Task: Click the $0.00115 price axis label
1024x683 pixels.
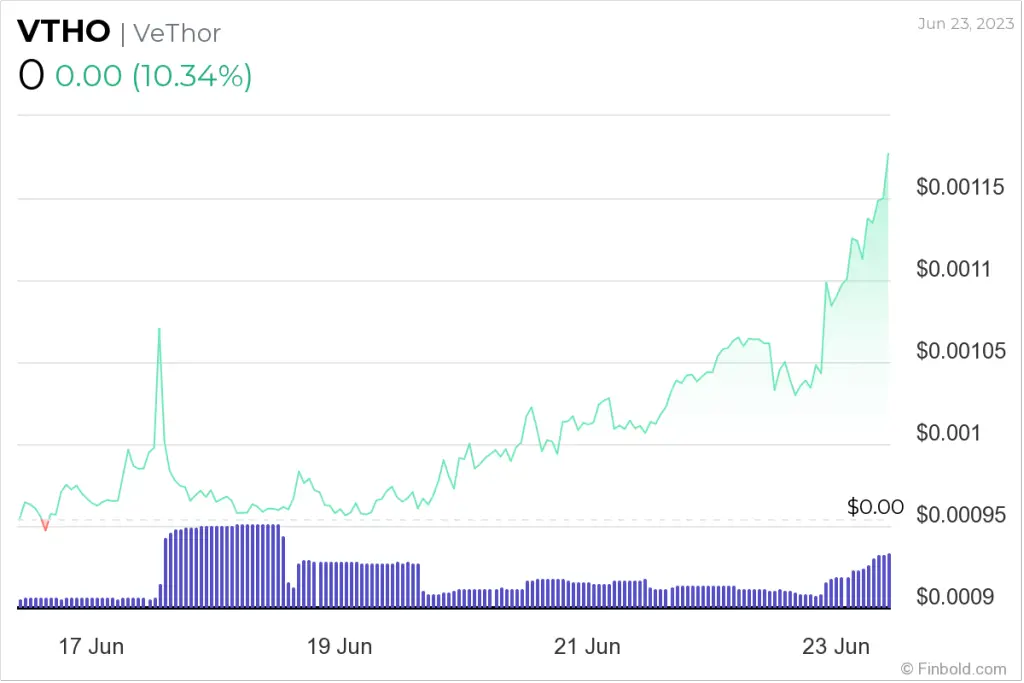Action: (958, 187)
